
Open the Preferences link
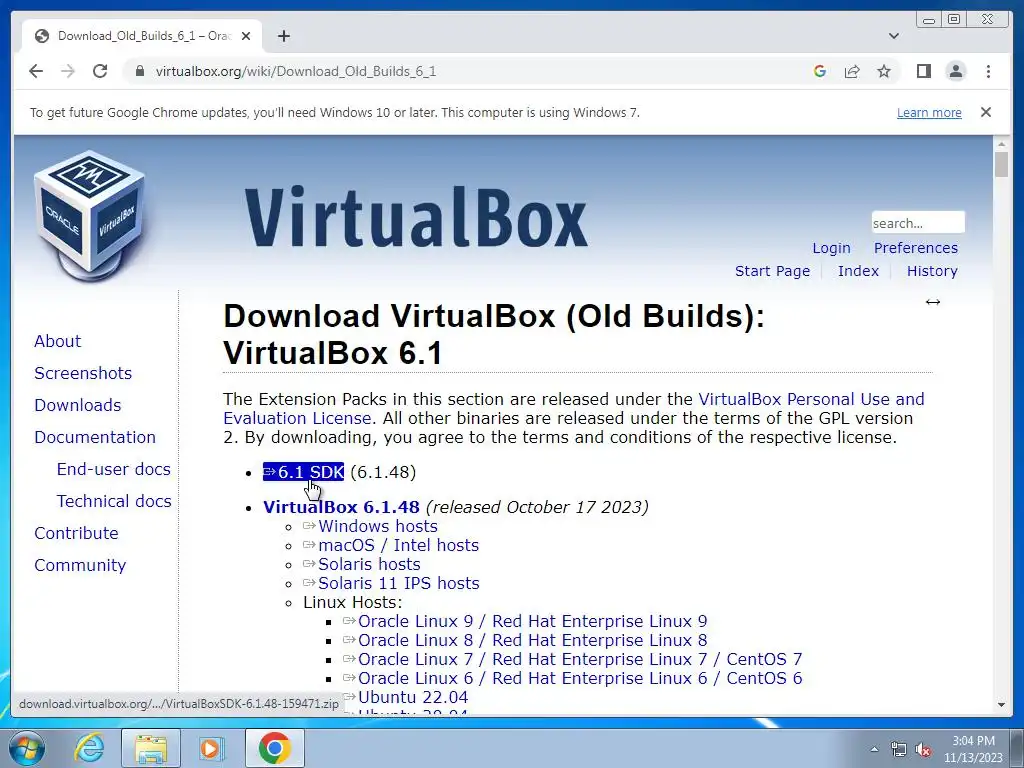point(916,248)
